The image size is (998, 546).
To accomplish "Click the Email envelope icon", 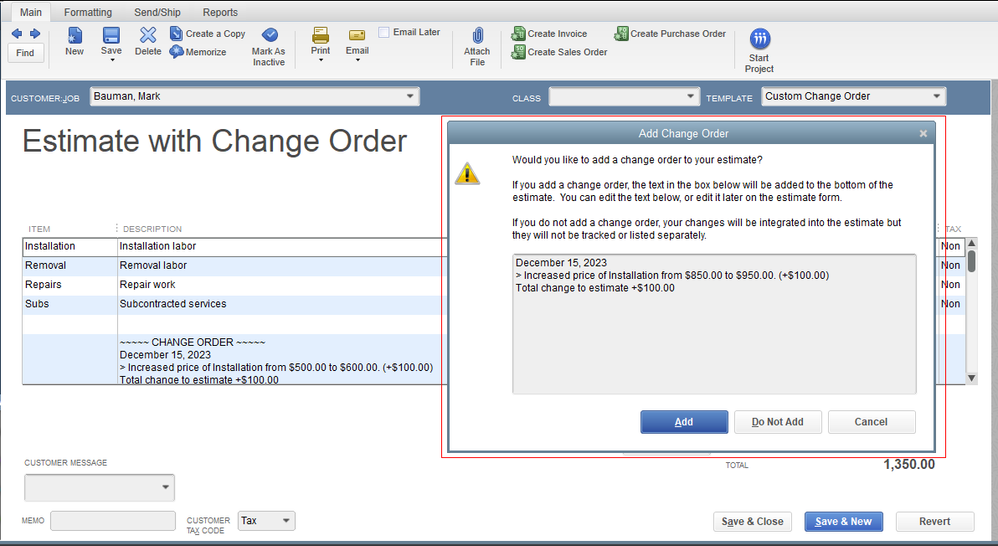I will [357, 35].
